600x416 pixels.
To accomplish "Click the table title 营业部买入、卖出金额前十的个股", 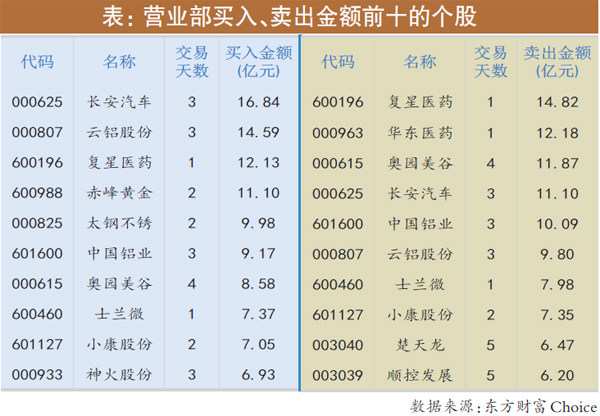I will (300, 17).
